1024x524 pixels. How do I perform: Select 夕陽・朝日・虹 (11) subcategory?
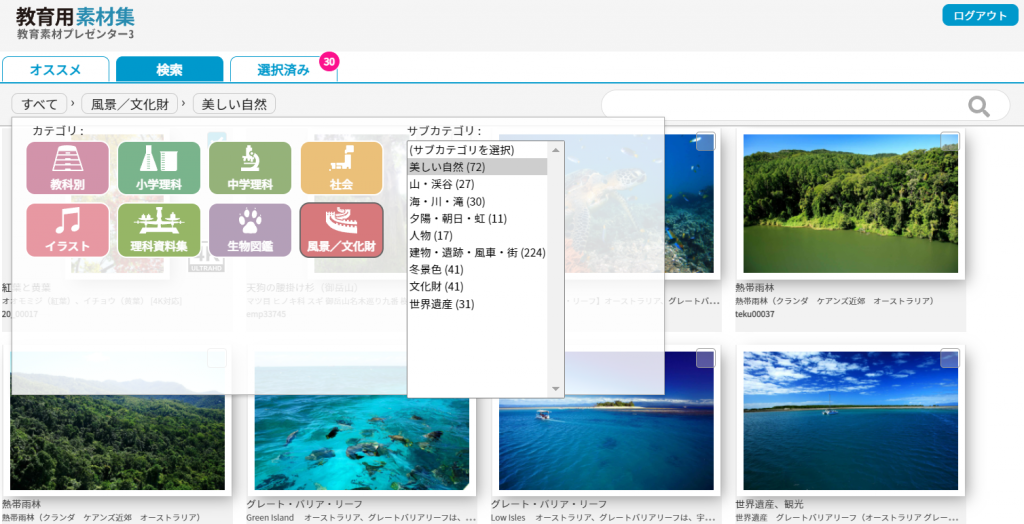[478, 218]
